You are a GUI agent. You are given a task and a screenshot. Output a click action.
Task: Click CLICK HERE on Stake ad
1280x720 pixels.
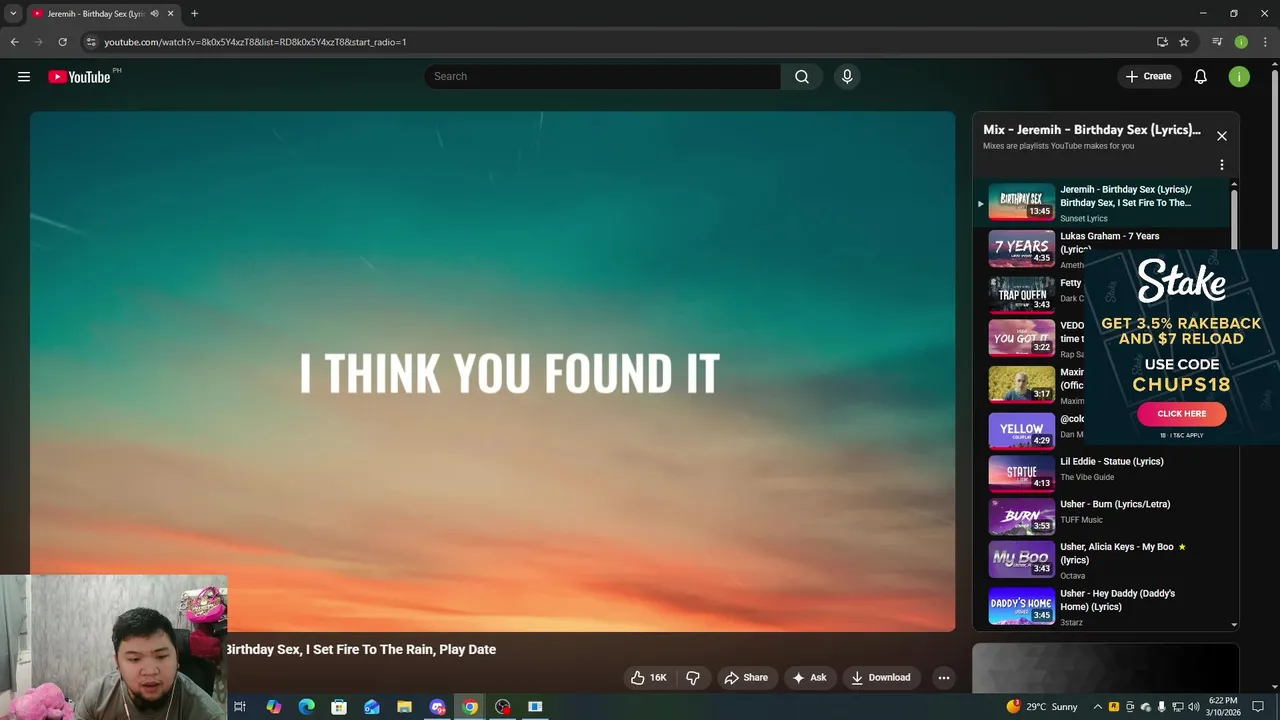1181,414
